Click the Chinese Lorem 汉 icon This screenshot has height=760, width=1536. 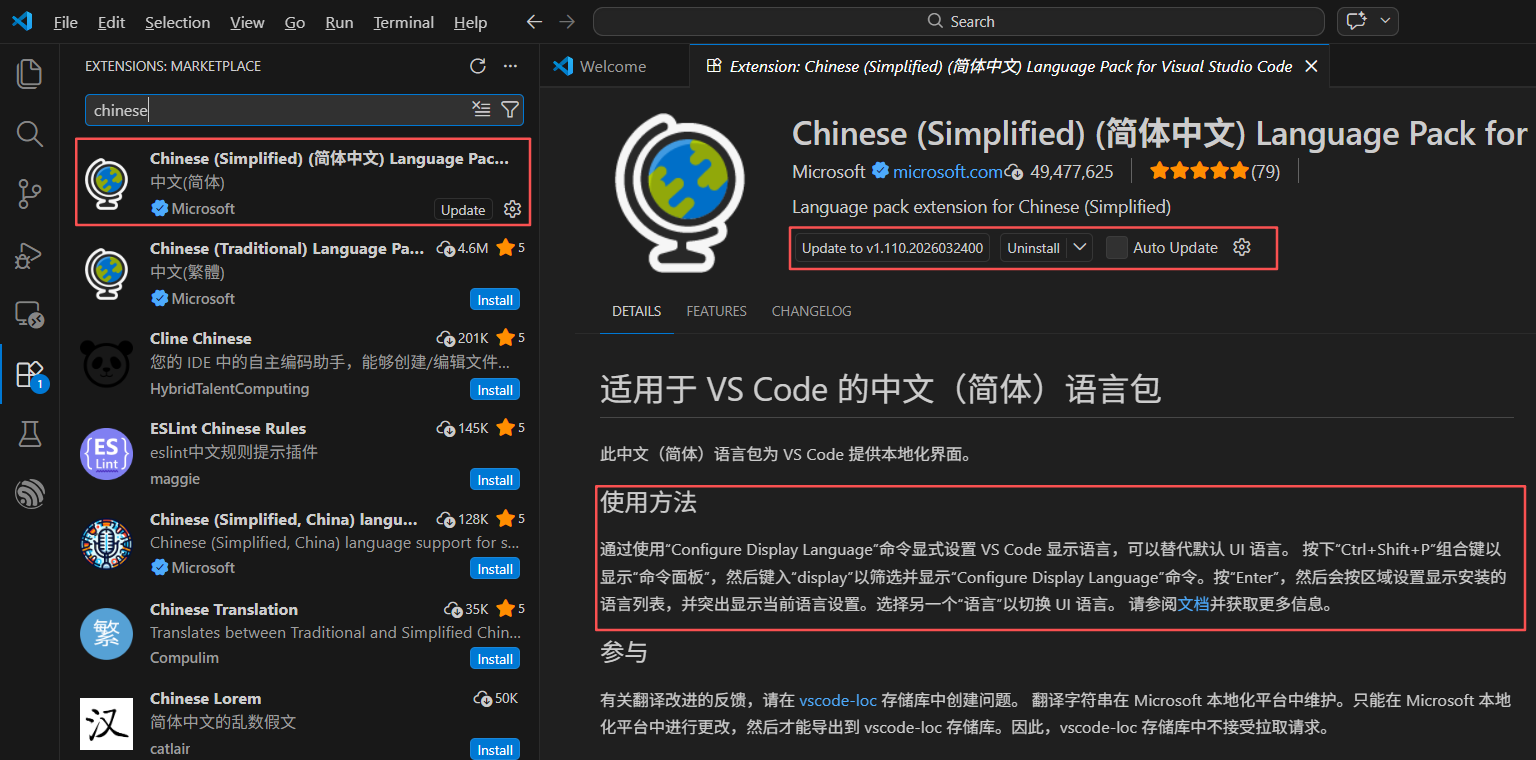tap(106, 723)
